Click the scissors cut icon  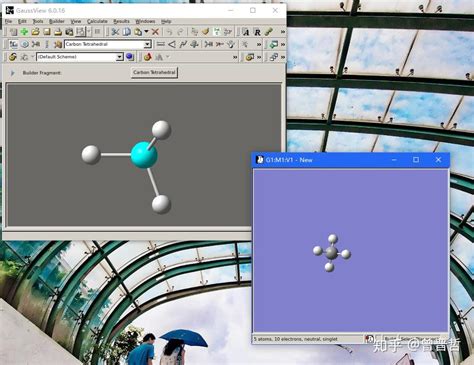(x=115, y=32)
